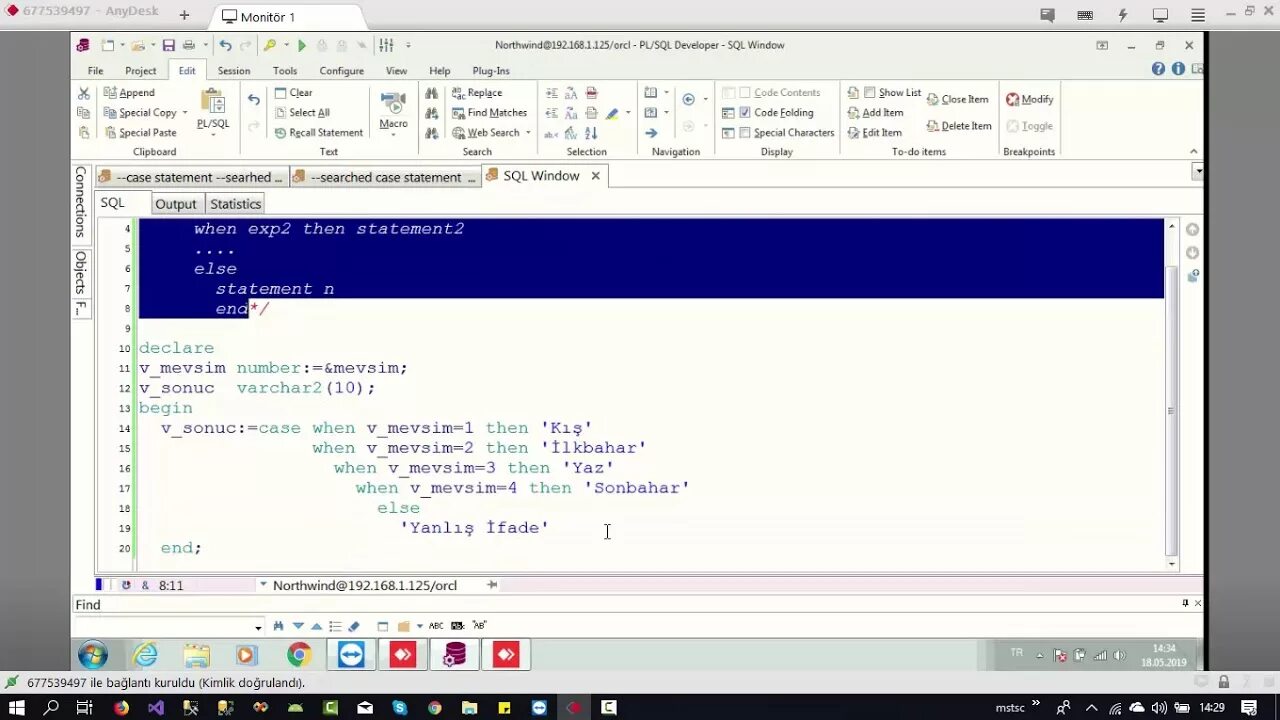This screenshot has height=720, width=1280.
Task: Open the Session ribbon tab
Action: tap(234, 71)
